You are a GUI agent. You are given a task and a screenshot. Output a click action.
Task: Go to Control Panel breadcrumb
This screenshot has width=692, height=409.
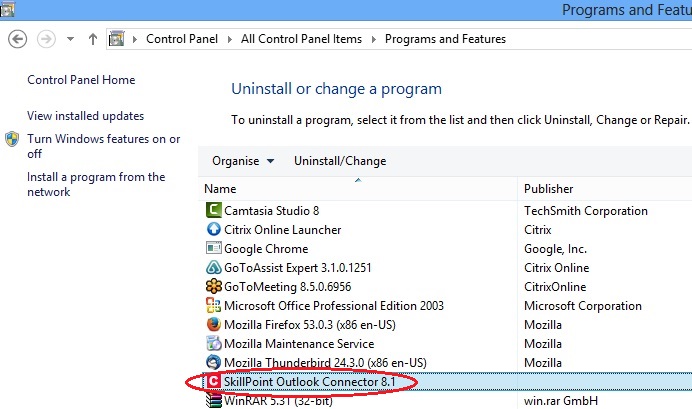click(x=182, y=39)
